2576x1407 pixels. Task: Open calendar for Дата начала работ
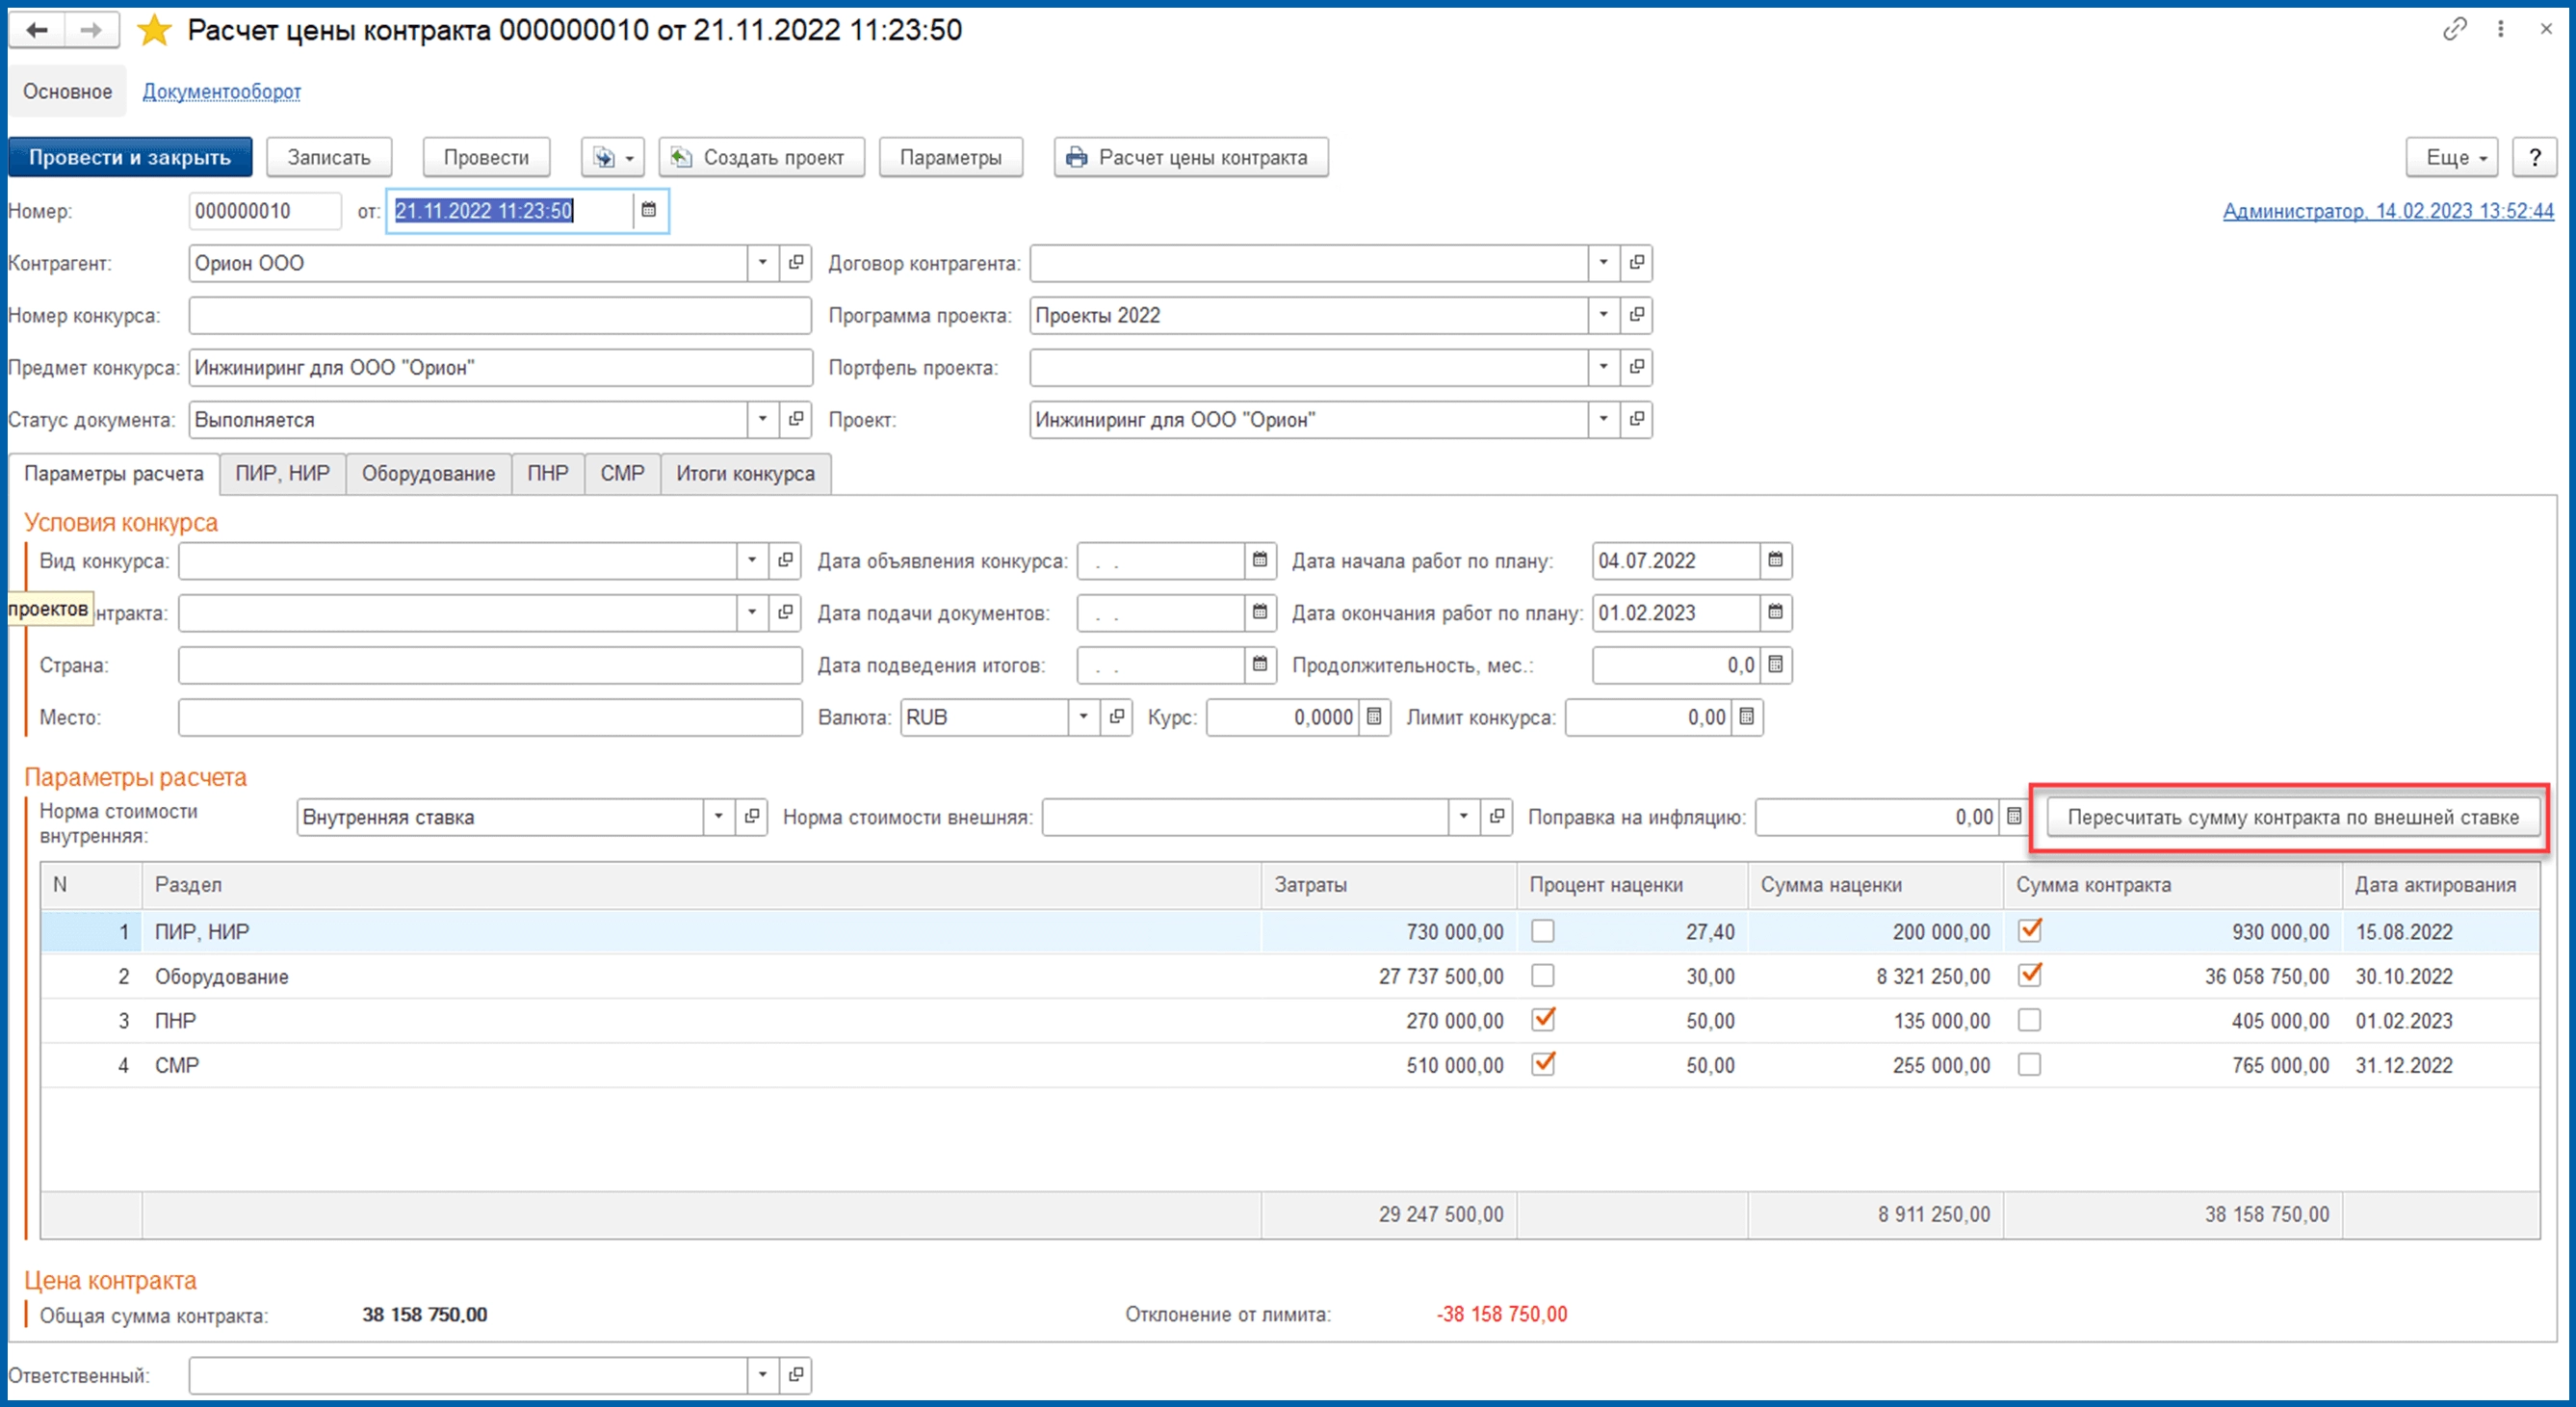point(1775,560)
